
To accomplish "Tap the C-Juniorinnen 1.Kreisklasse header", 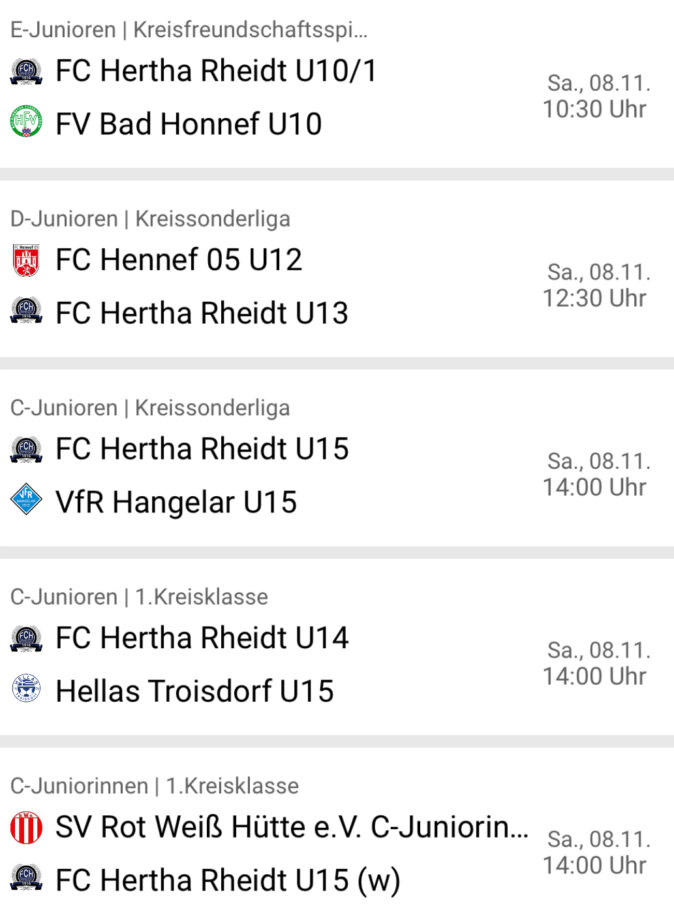I will point(154,786).
